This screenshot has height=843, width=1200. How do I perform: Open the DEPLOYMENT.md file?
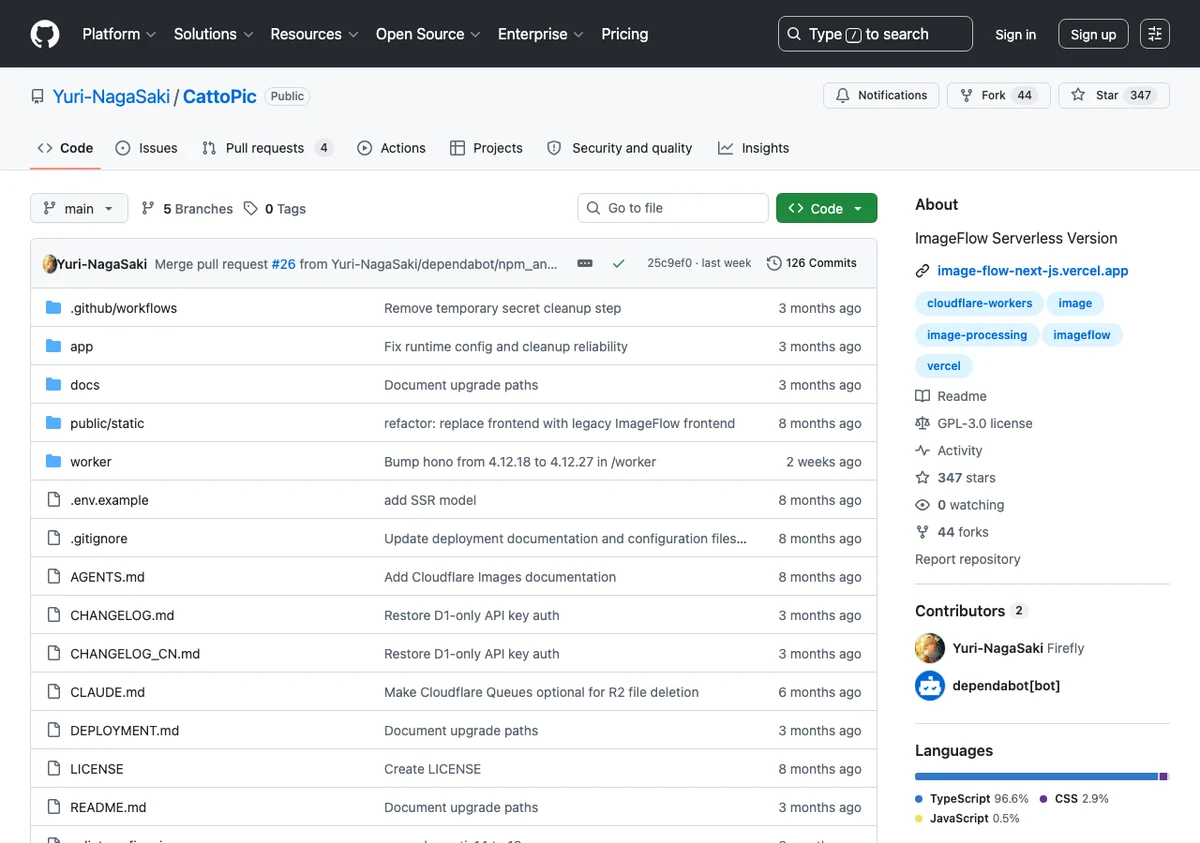click(x=125, y=731)
